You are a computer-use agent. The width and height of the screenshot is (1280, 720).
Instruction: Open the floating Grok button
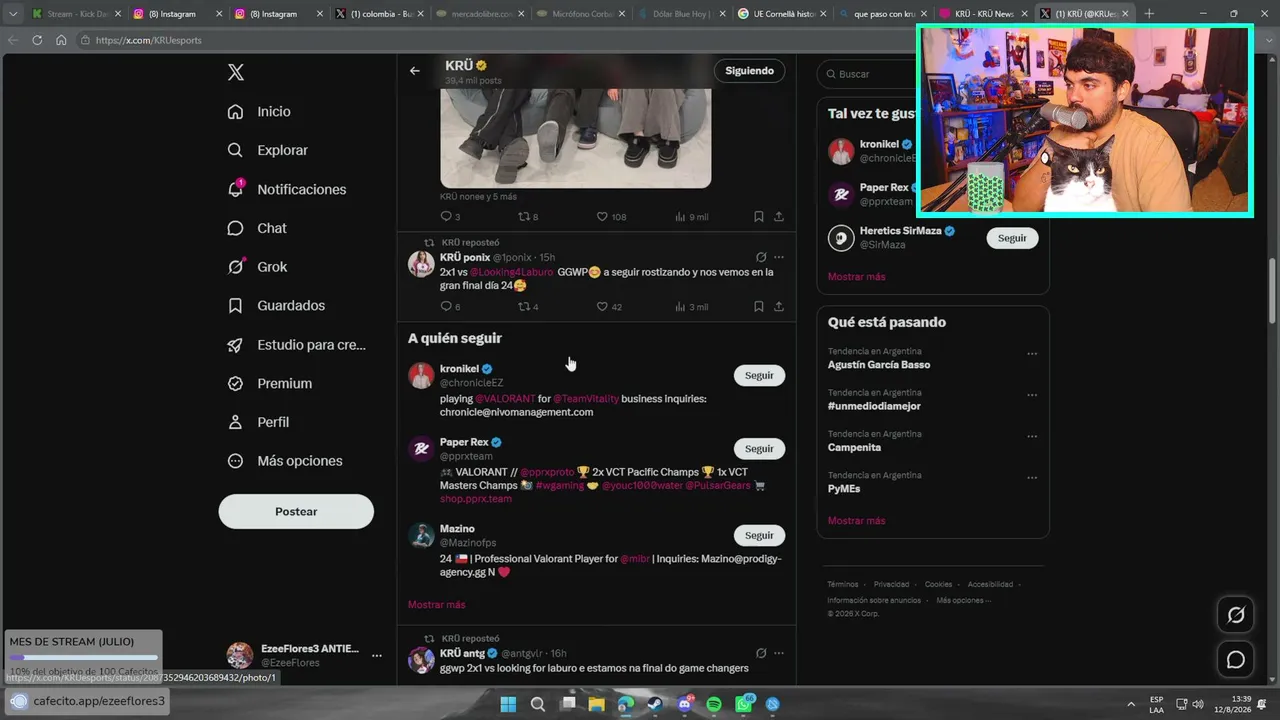[1236, 615]
